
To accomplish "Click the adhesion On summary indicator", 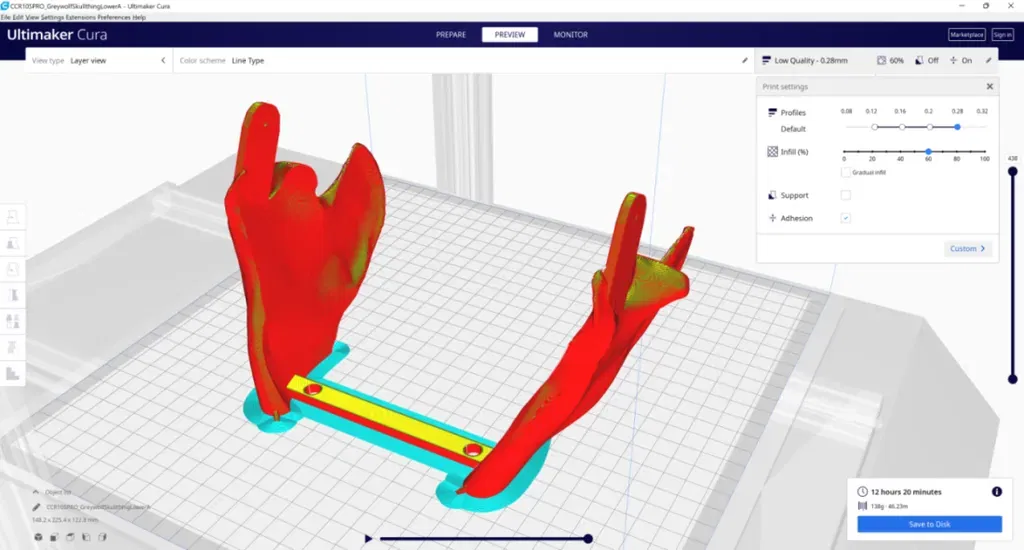I will [x=961, y=60].
